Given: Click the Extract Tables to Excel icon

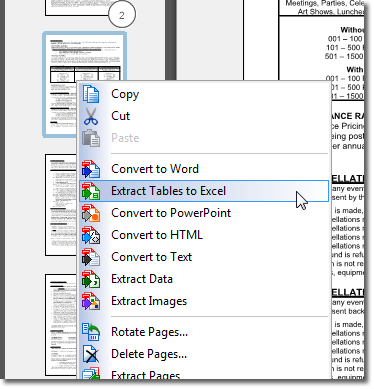Looking at the screenshot, I should pos(91,191).
